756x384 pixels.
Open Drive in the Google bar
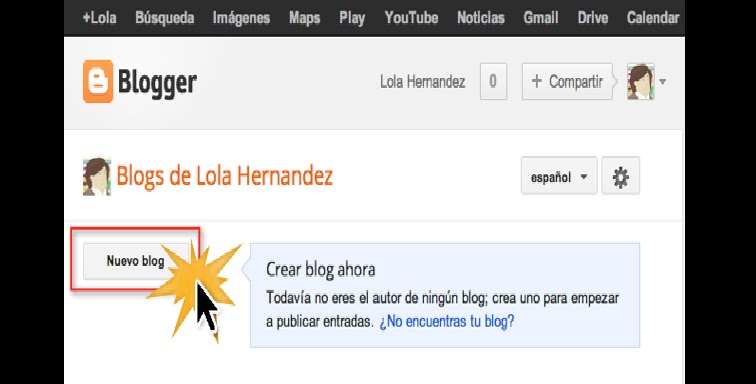click(x=593, y=18)
